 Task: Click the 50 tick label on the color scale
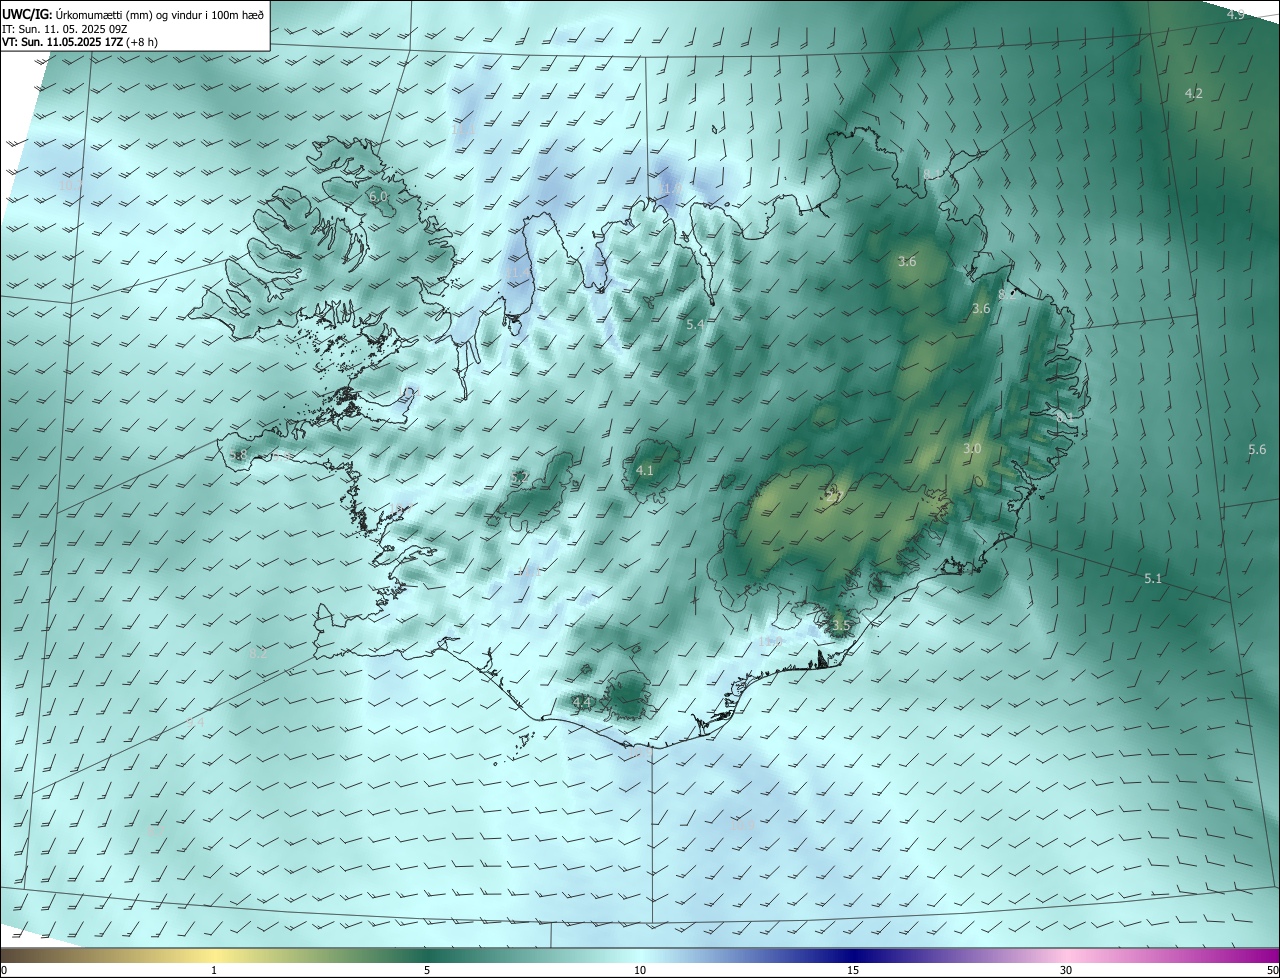pos(1272,970)
